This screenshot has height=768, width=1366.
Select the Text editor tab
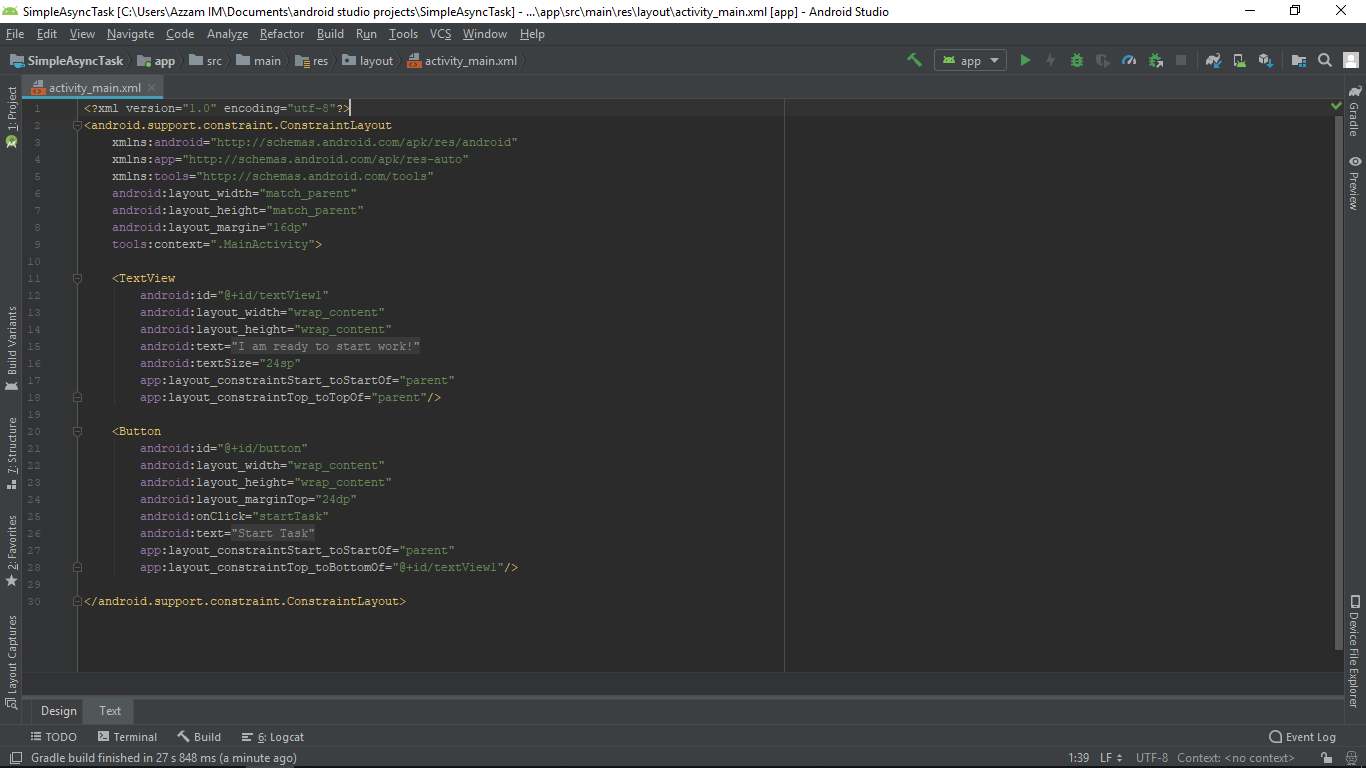tap(110, 711)
